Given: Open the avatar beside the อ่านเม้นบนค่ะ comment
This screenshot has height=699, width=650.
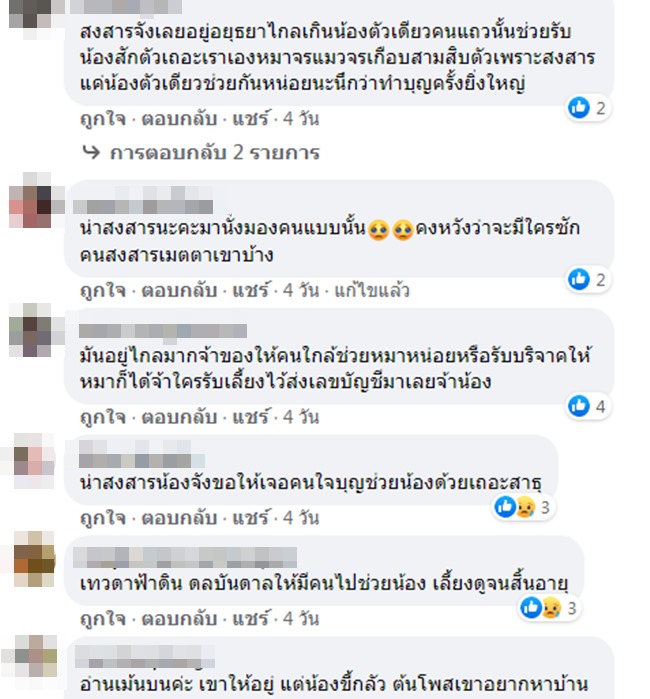Looking at the screenshot, I should pos(36,656).
